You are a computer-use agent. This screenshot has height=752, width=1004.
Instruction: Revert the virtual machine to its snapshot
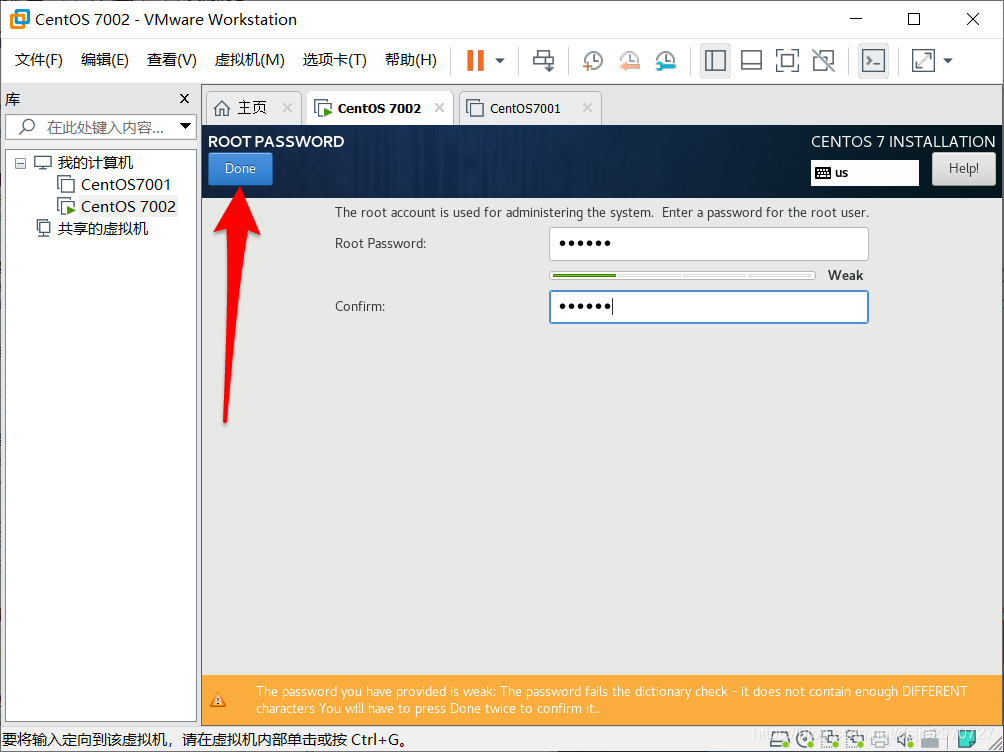(x=629, y=61)
